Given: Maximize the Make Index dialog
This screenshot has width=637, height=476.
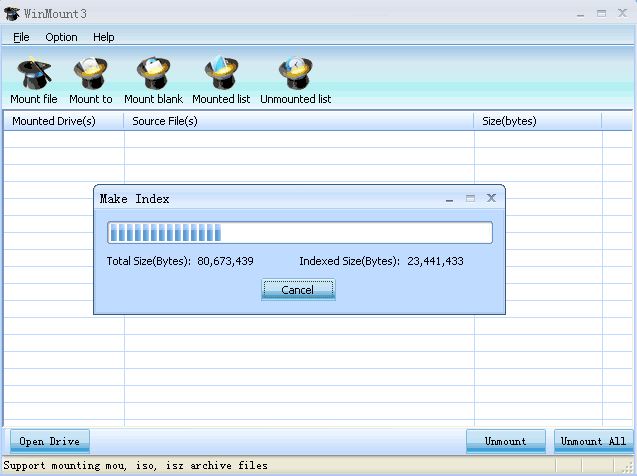Looking at the screenshot, I should tap(470, 198).
